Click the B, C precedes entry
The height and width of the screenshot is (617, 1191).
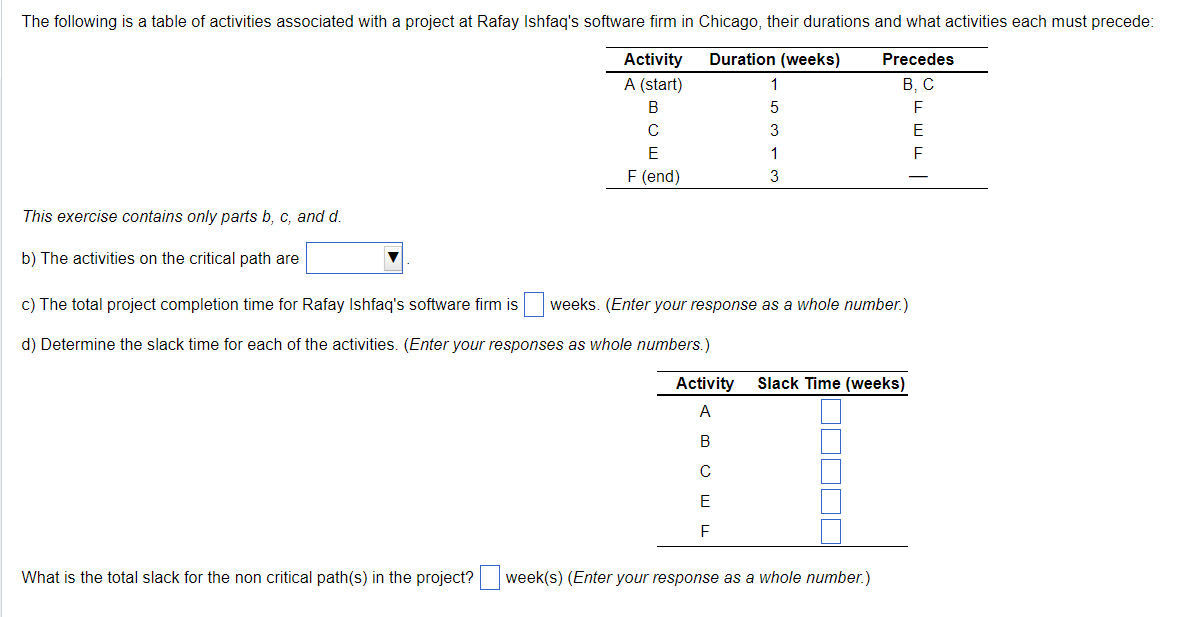point(917,84)
